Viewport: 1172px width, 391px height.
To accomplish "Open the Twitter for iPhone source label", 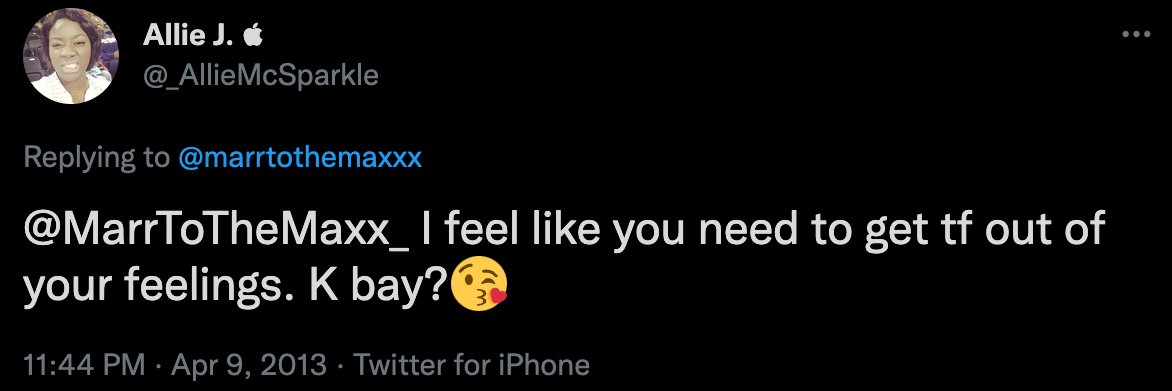I will 471,365.
